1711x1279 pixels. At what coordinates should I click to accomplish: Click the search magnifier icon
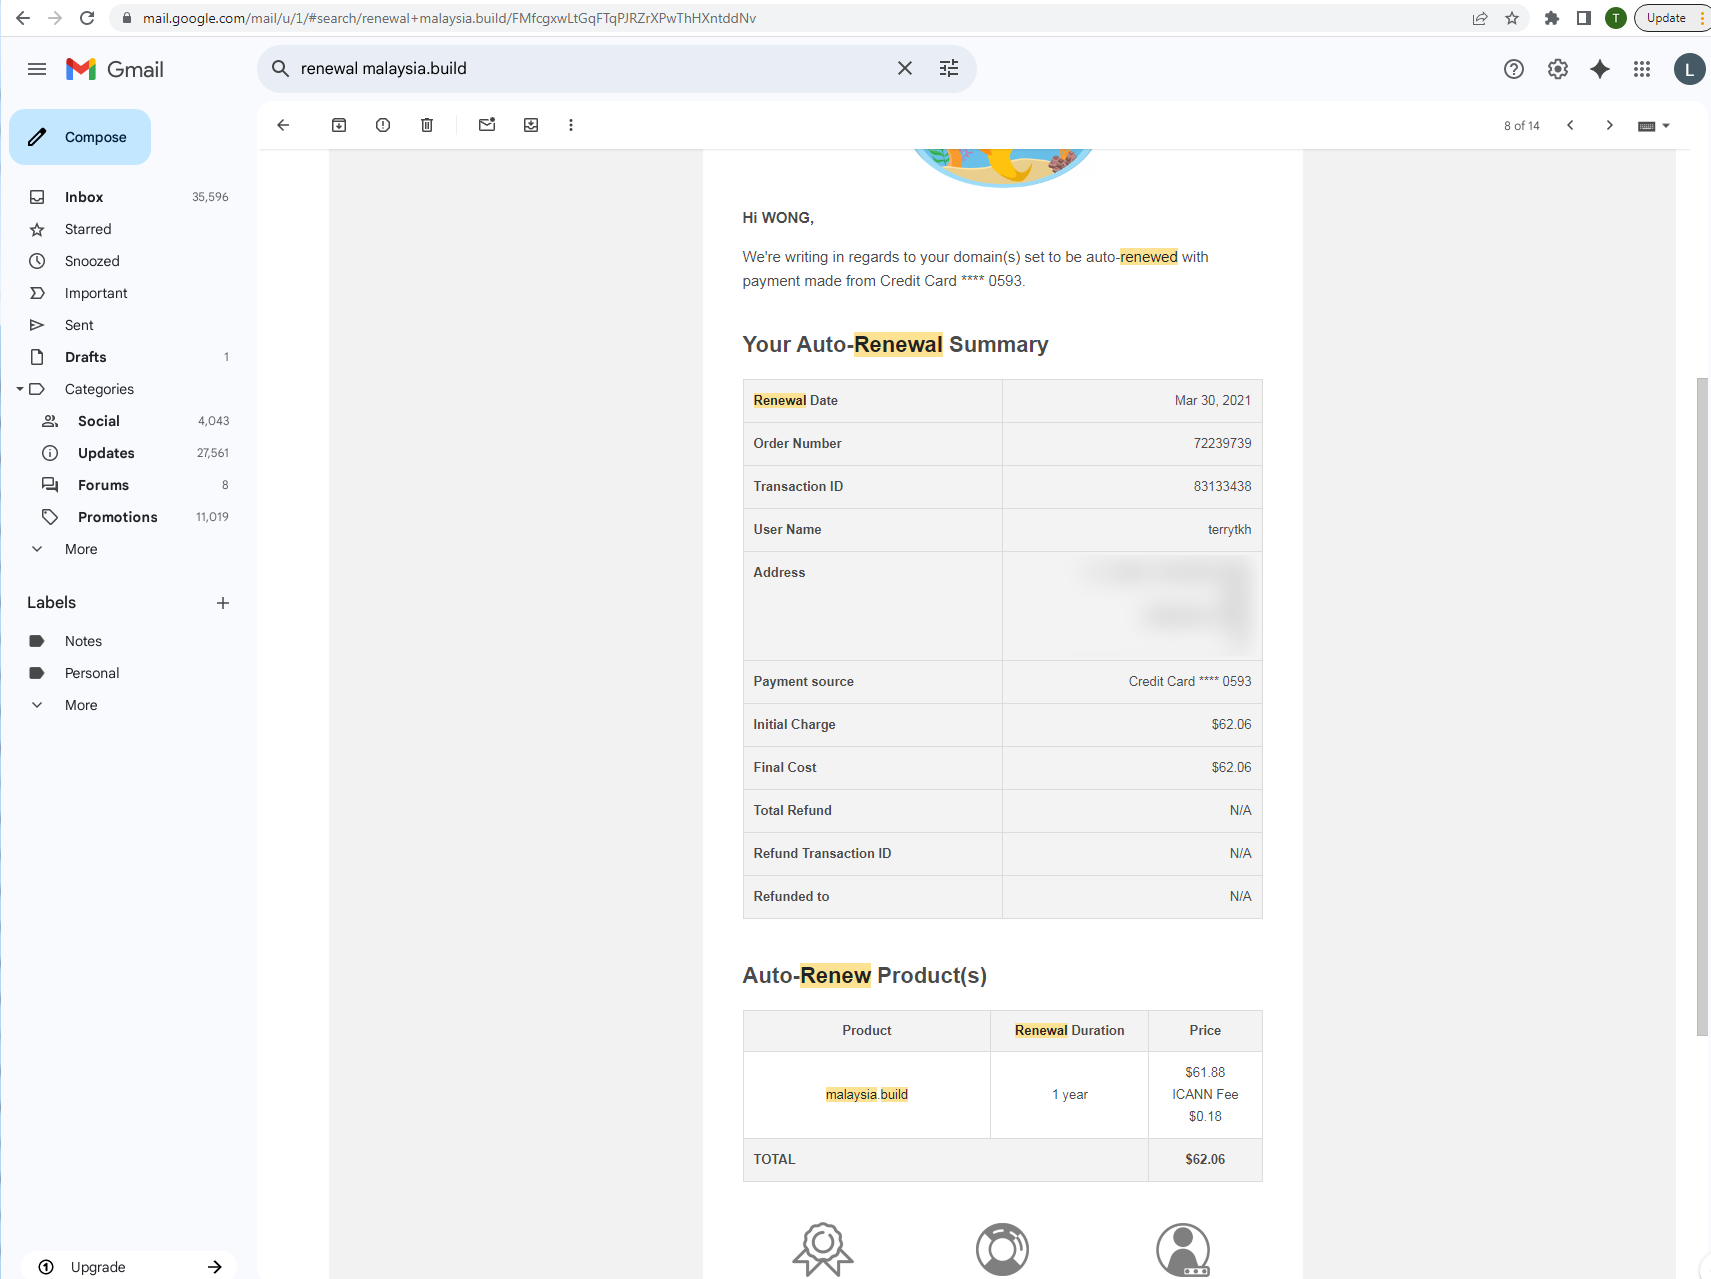pos(281,68)
